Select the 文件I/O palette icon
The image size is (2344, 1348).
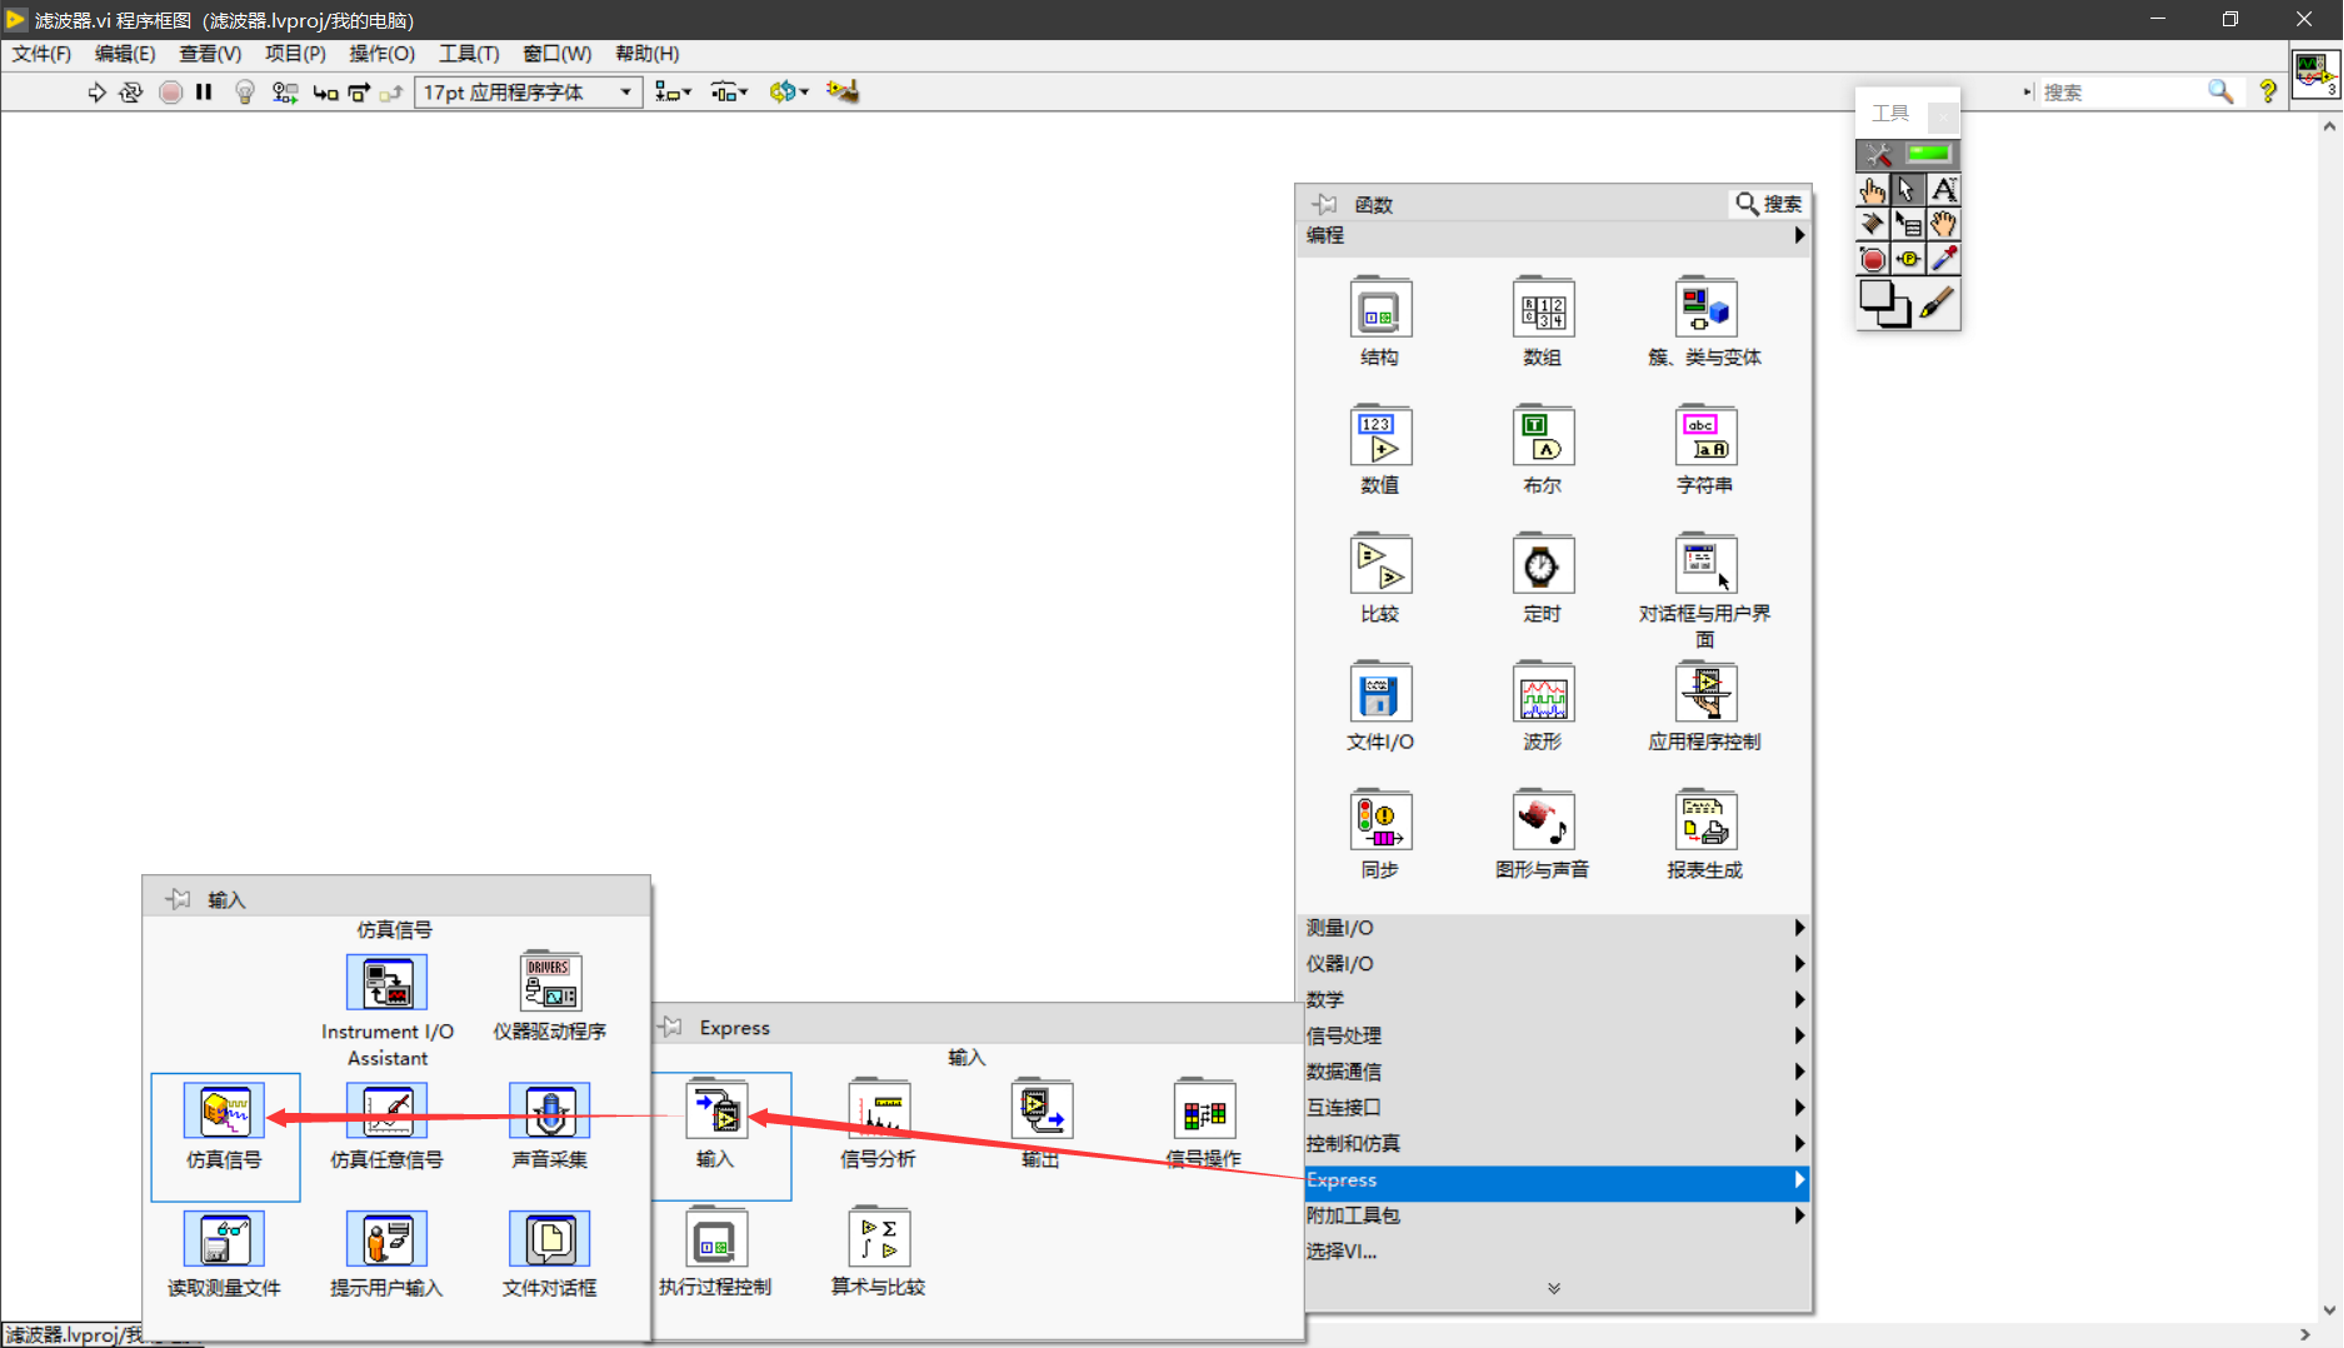pyautogui.click(x=1380, y=692)
